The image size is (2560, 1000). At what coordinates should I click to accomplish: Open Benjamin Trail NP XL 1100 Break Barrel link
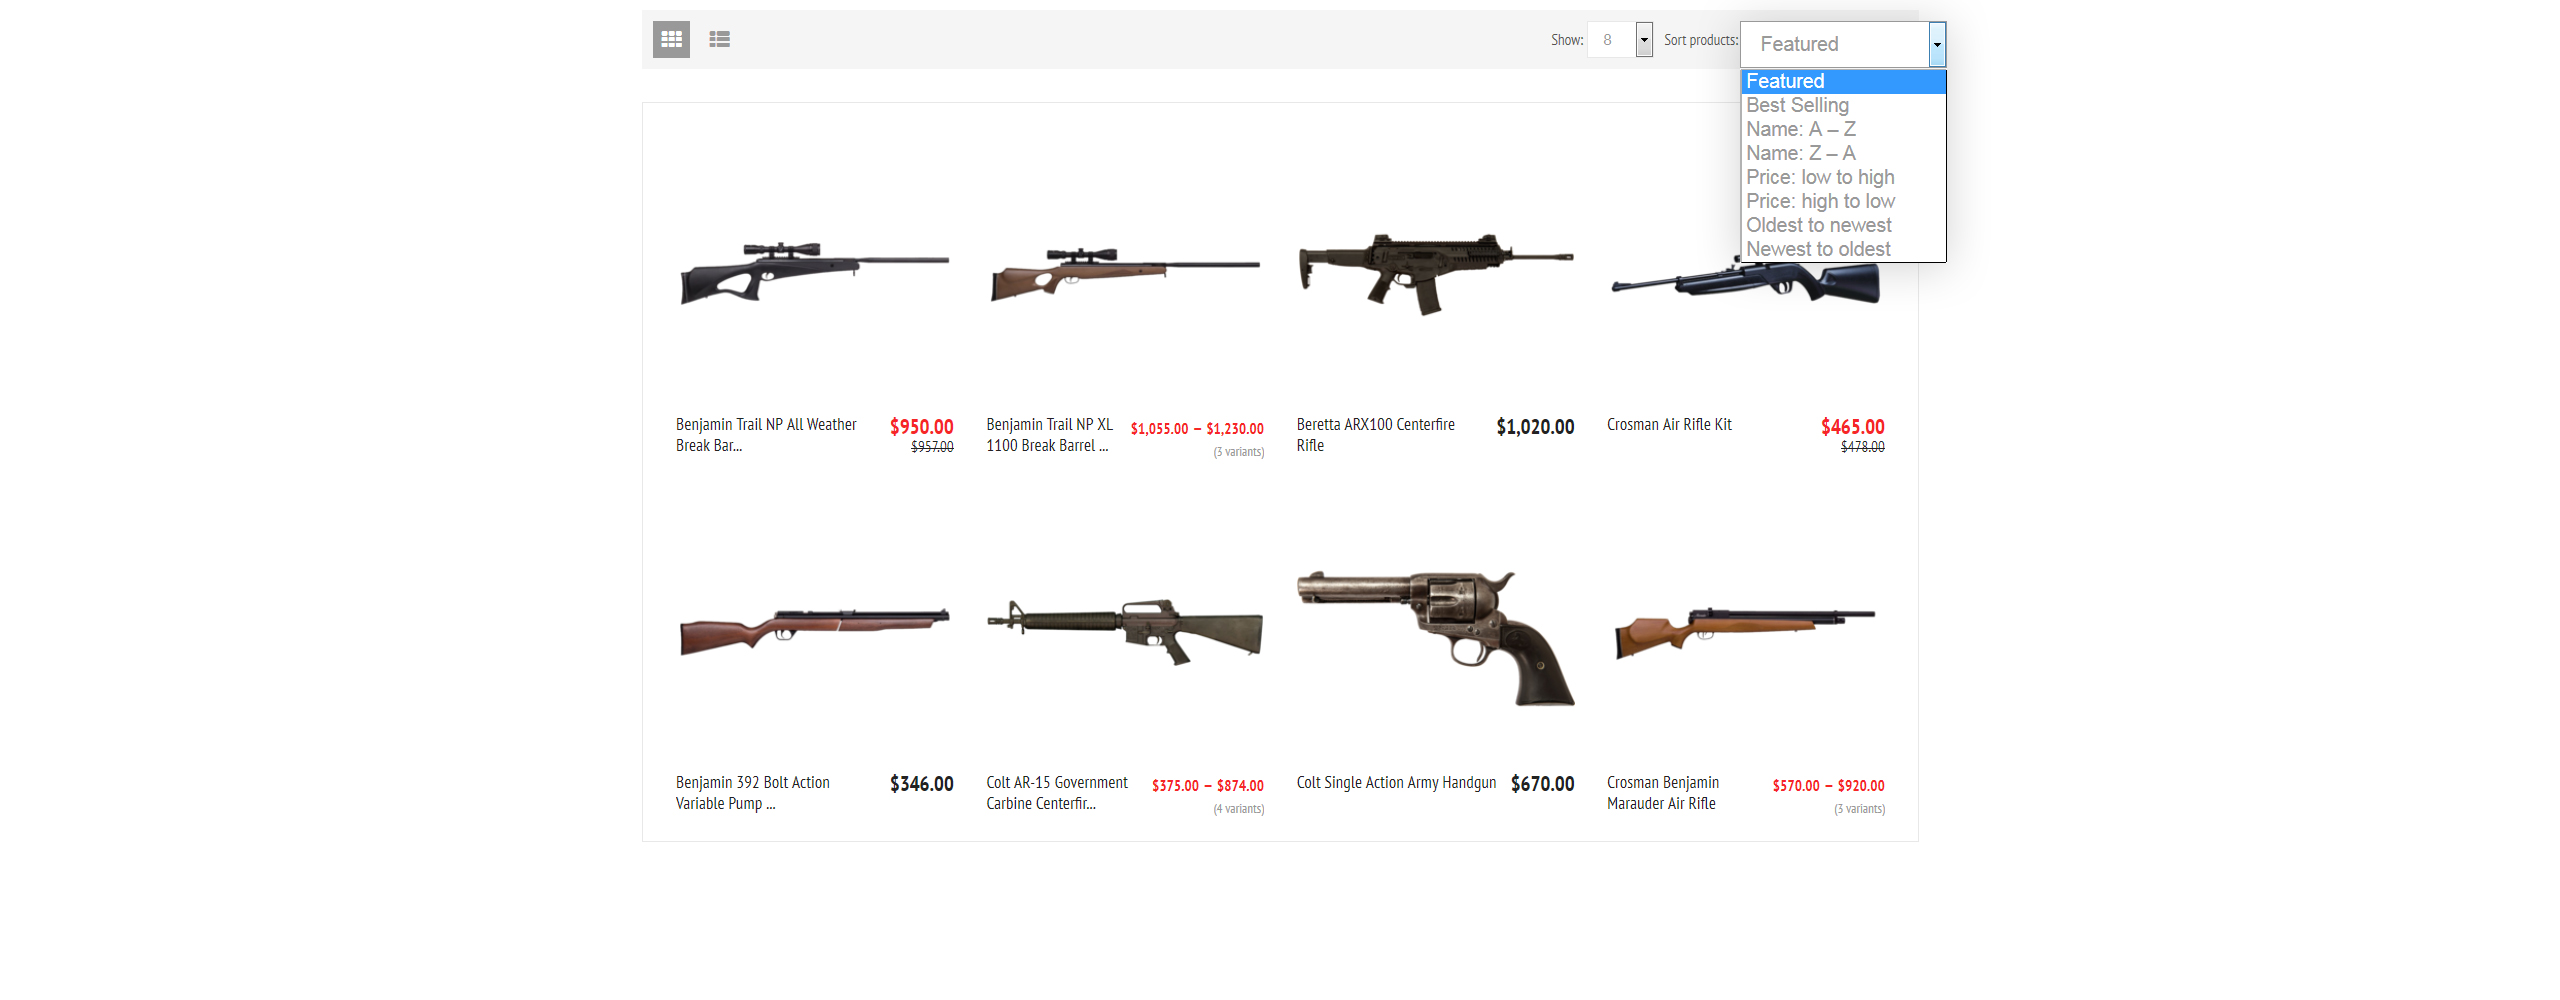[x=1049, y=435]
